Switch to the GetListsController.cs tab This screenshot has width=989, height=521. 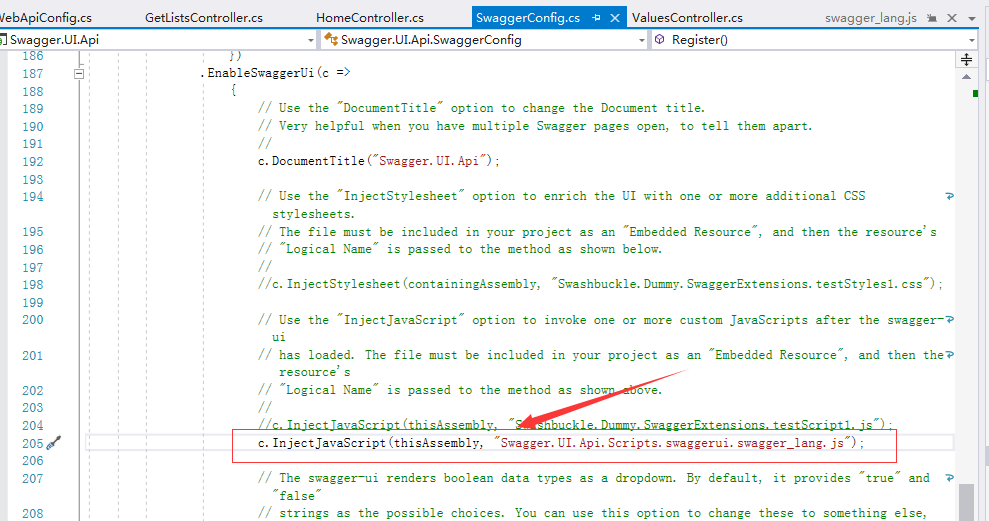pyautogui.click(x=204, y=18)
